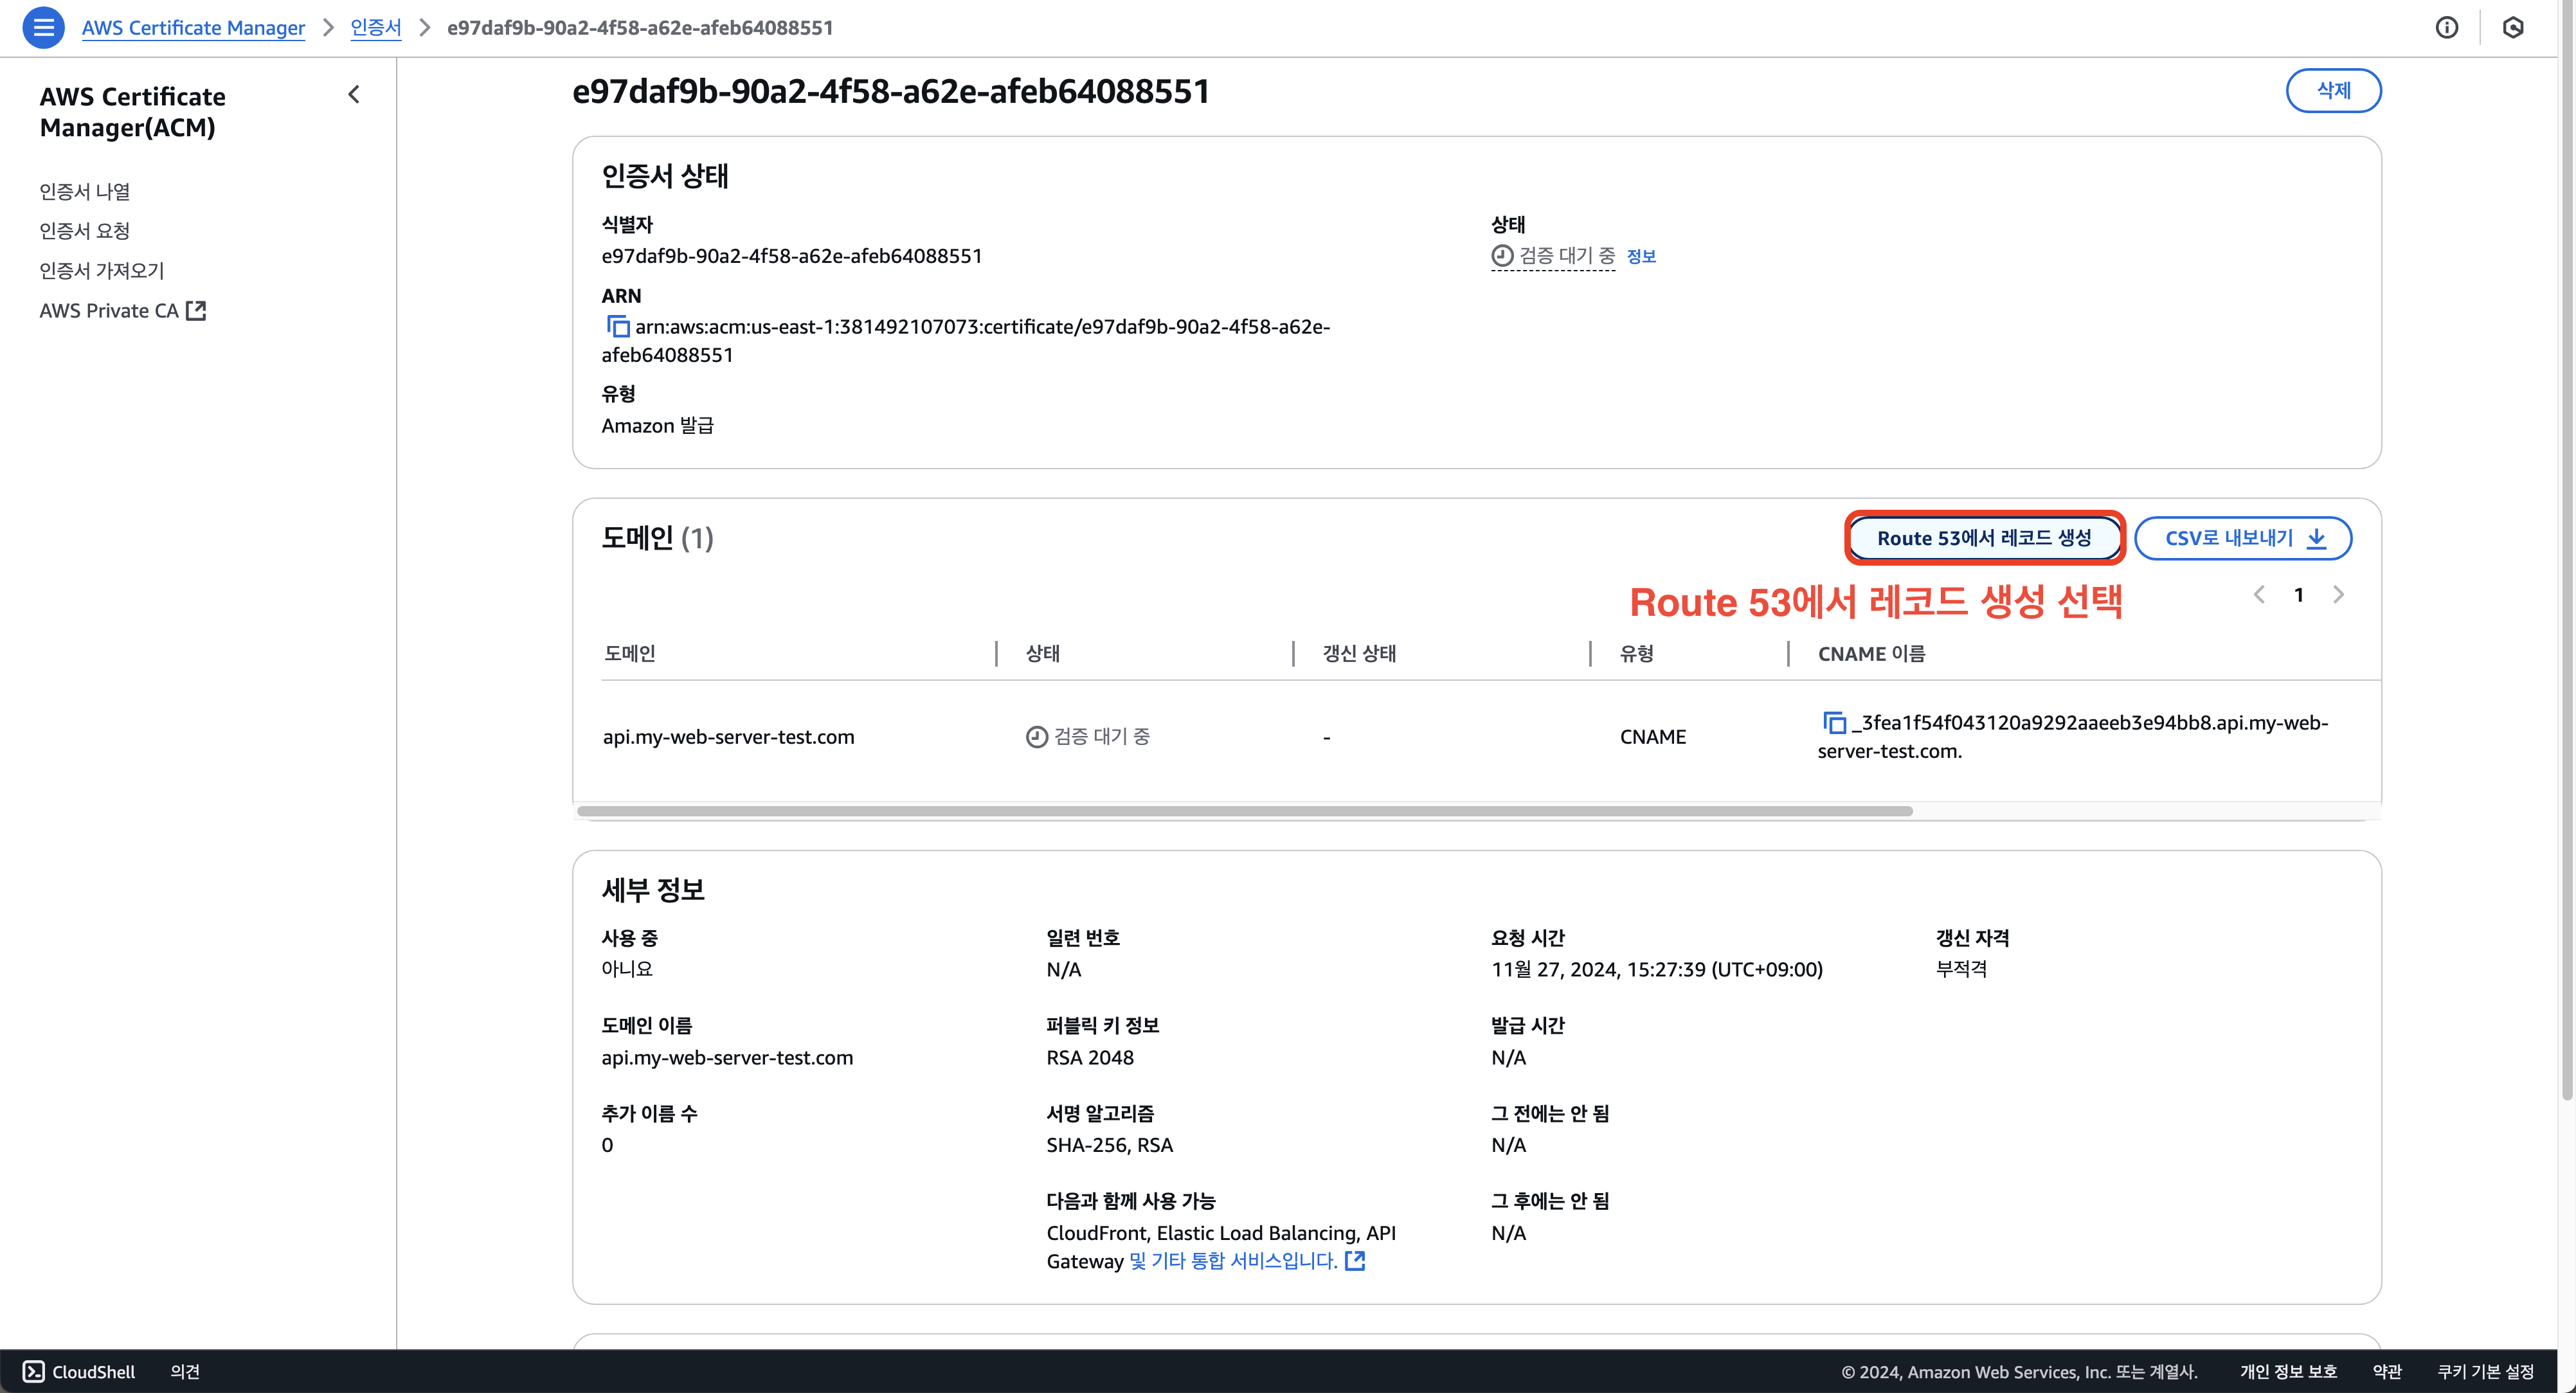The height and width of the screenshot is (1393, 2576).
Task: Export domains with CSV로 내보내기
Action: [x=2243, y=538]
